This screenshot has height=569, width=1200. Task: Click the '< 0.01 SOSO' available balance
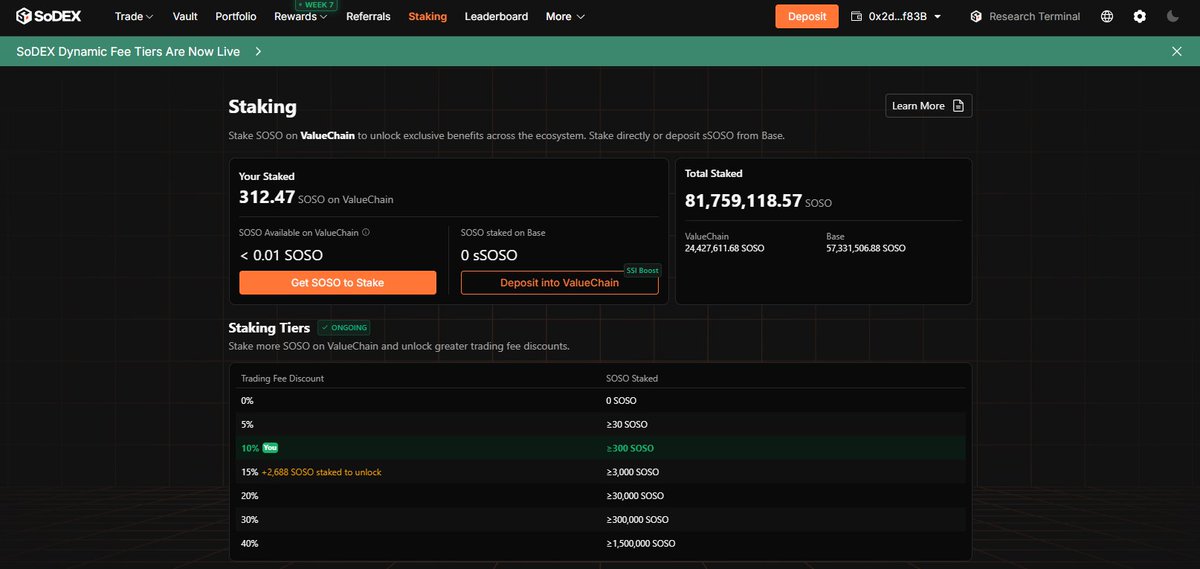(281, 255)
